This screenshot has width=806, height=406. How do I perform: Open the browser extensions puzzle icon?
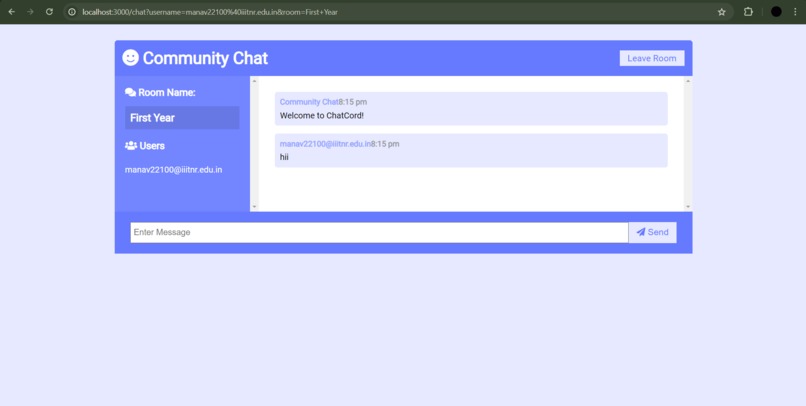coord(748,12)
